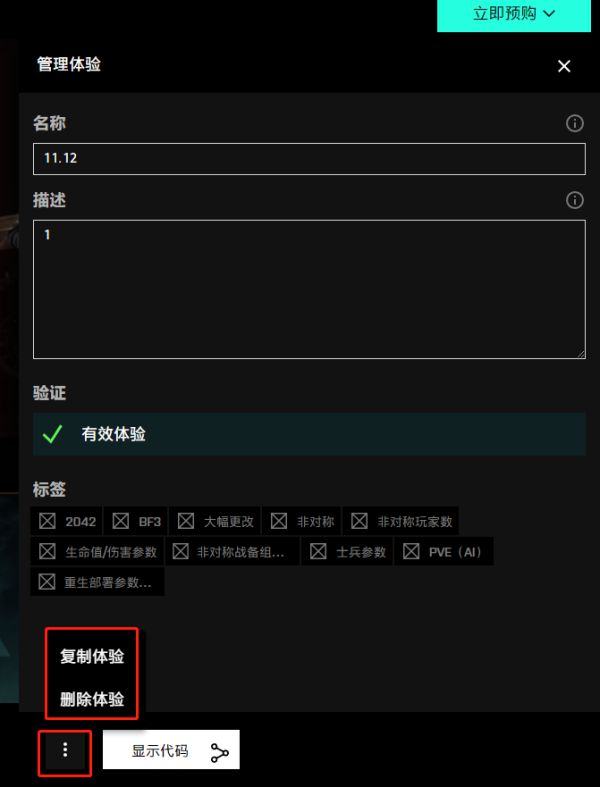Open the three-dot more options menu
This screenshot has width=600, height=787.
coord(65,750)
